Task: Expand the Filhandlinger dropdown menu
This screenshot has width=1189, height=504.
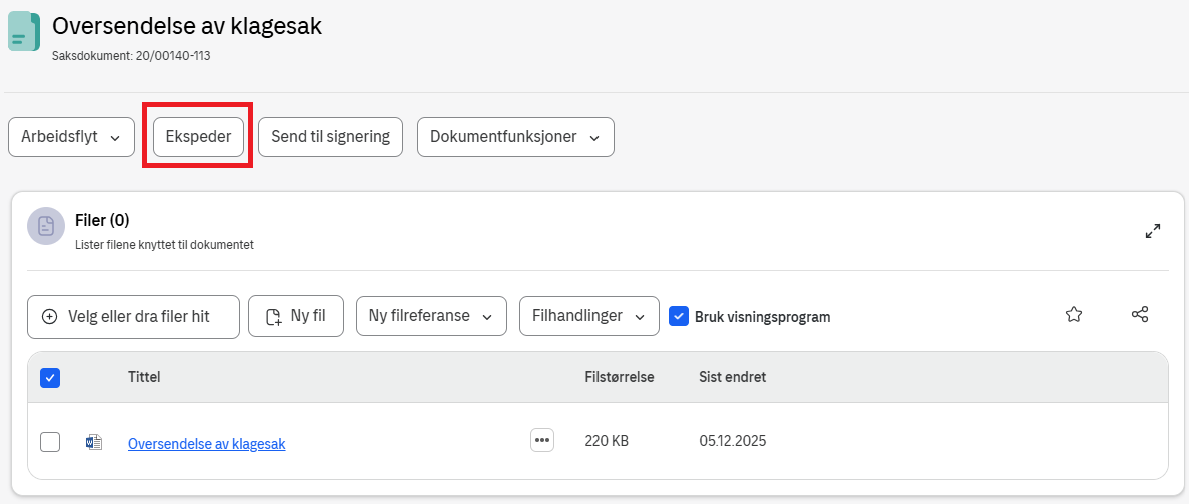Action: tap(588, 316)
